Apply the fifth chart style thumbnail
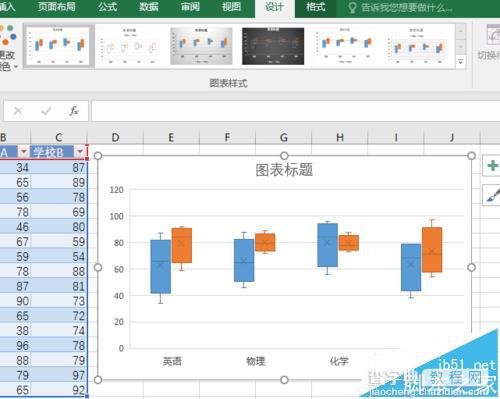Screen dimensions: 500x399 click(345, 46)
